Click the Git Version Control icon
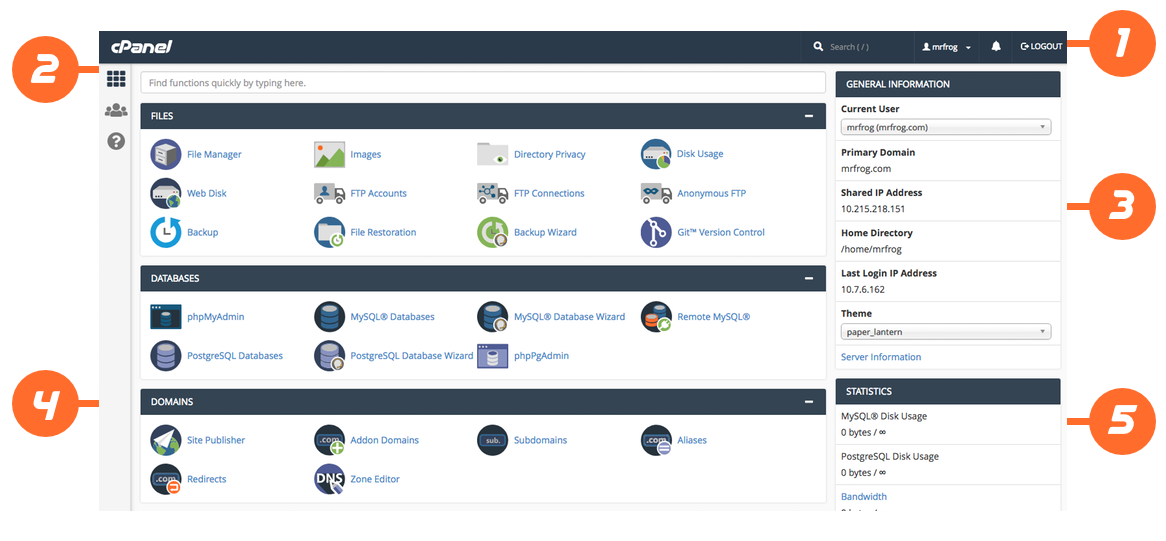1166x541 pixels. point(656,232)
